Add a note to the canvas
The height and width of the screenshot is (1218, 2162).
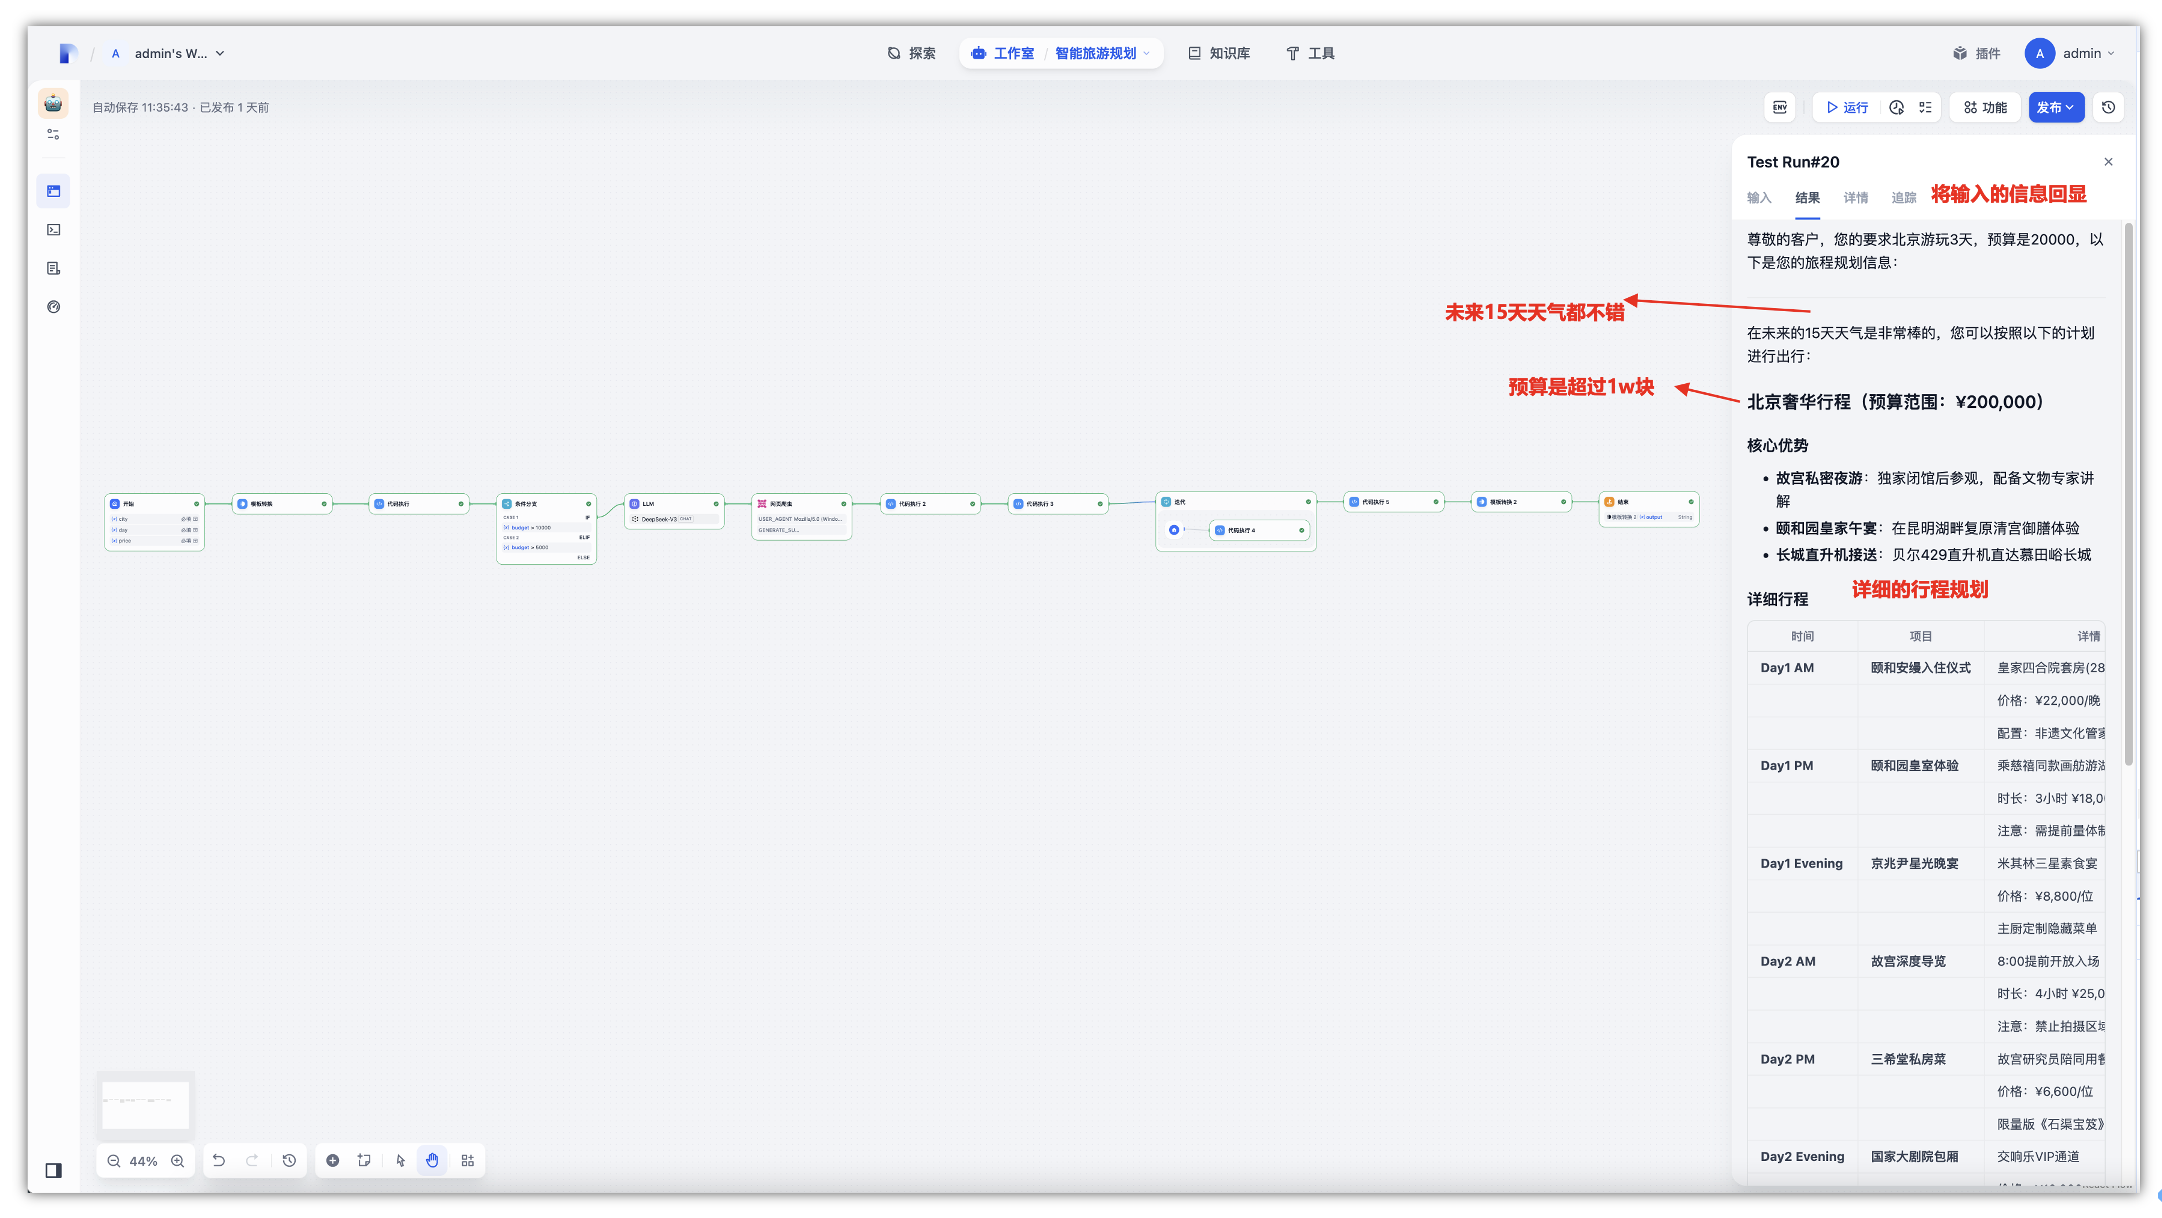pyautogui.click(x=364, y=1161)
